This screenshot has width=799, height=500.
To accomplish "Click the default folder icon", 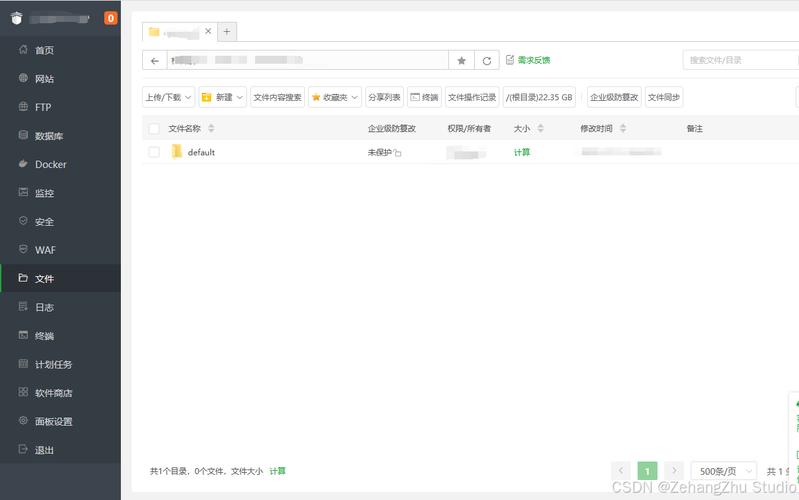I will [176, 151].
